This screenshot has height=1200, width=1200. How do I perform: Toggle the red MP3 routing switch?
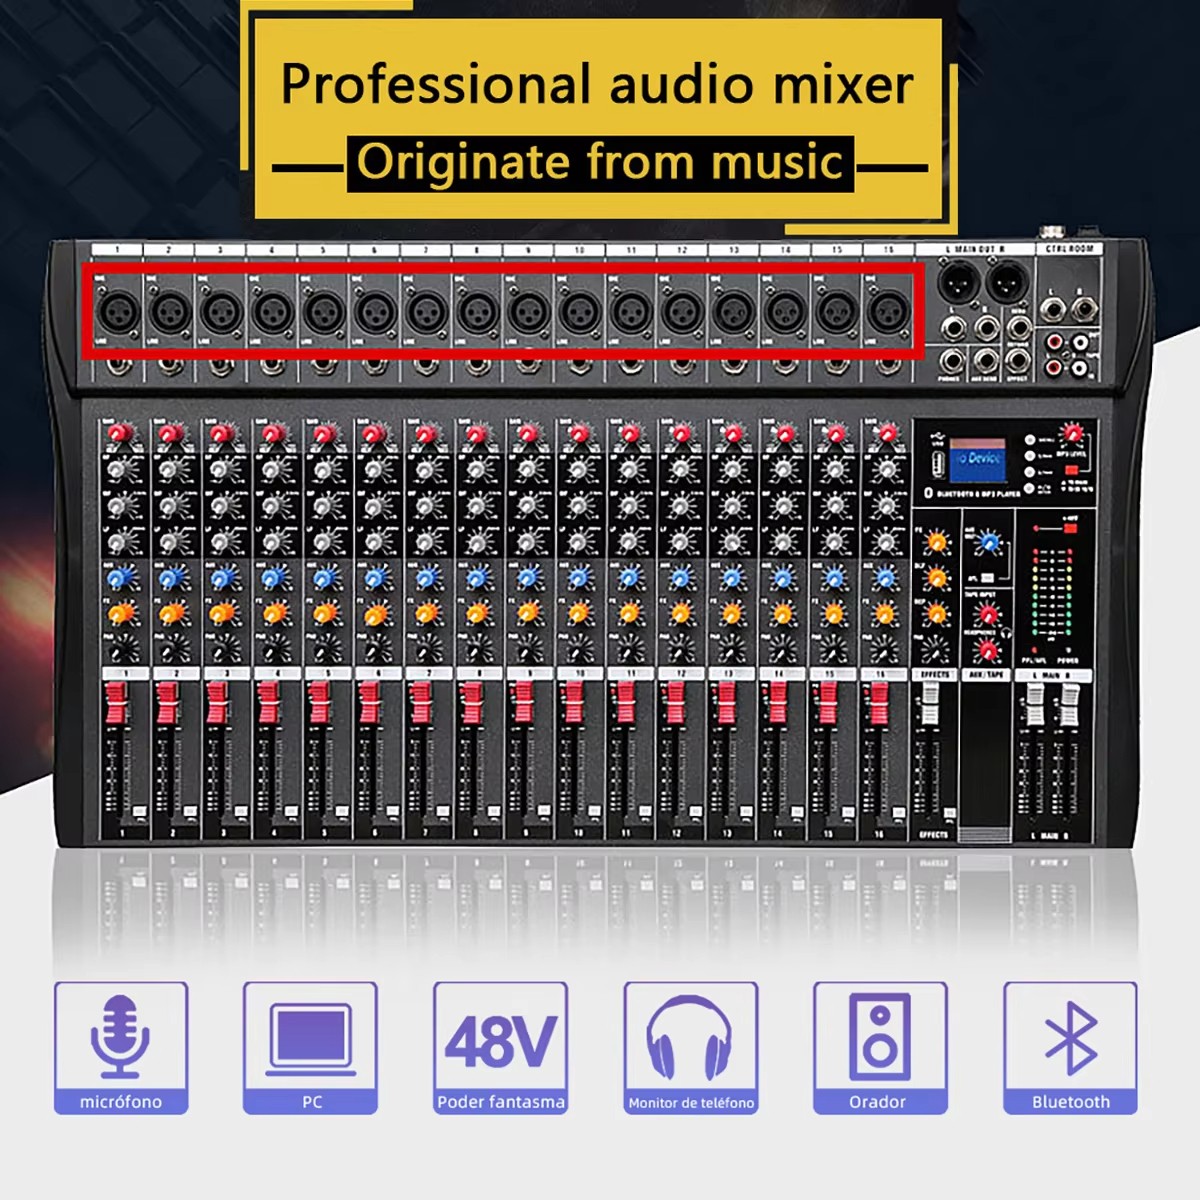pos(1071,469)
